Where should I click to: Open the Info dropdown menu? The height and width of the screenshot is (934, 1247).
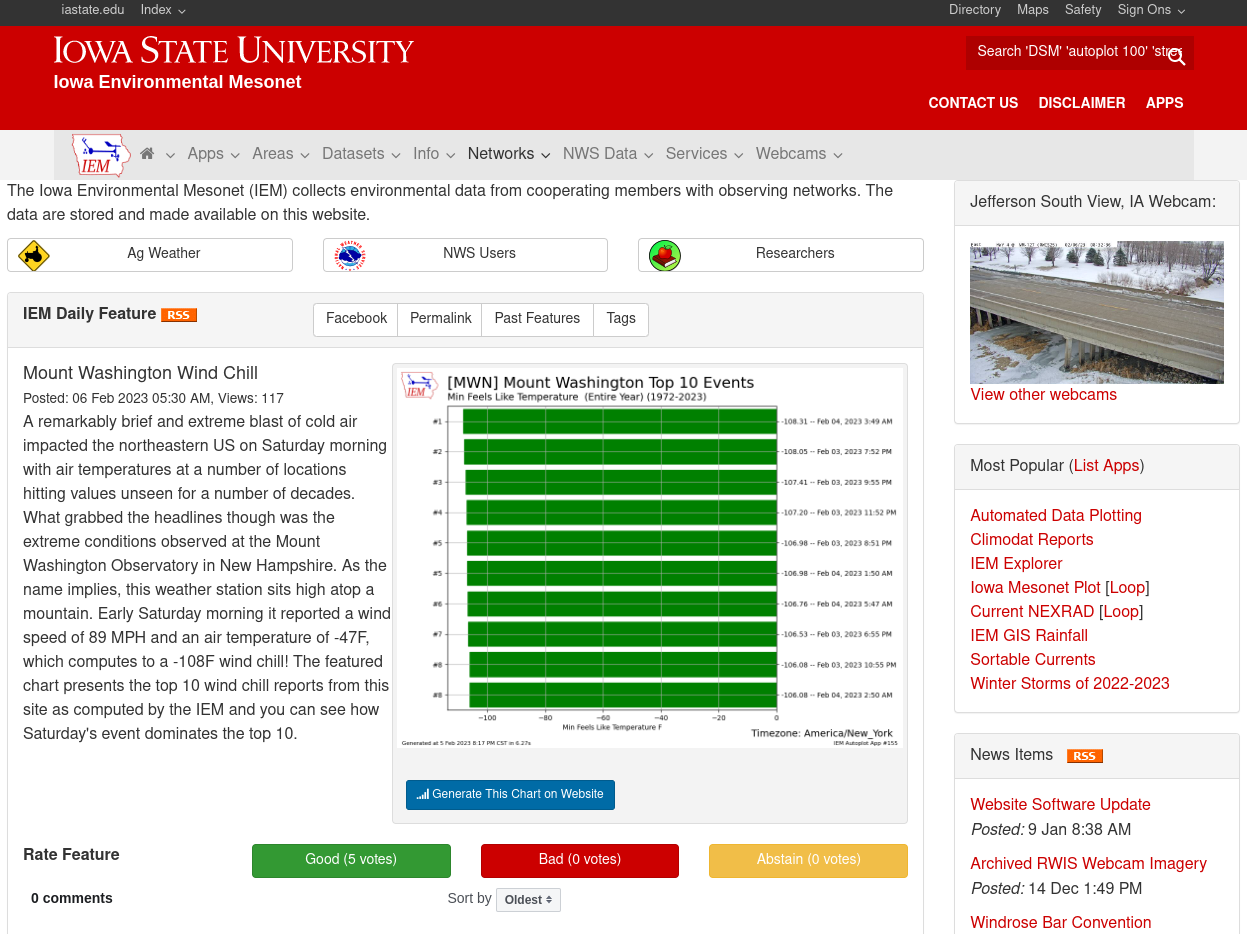[434, 154]
